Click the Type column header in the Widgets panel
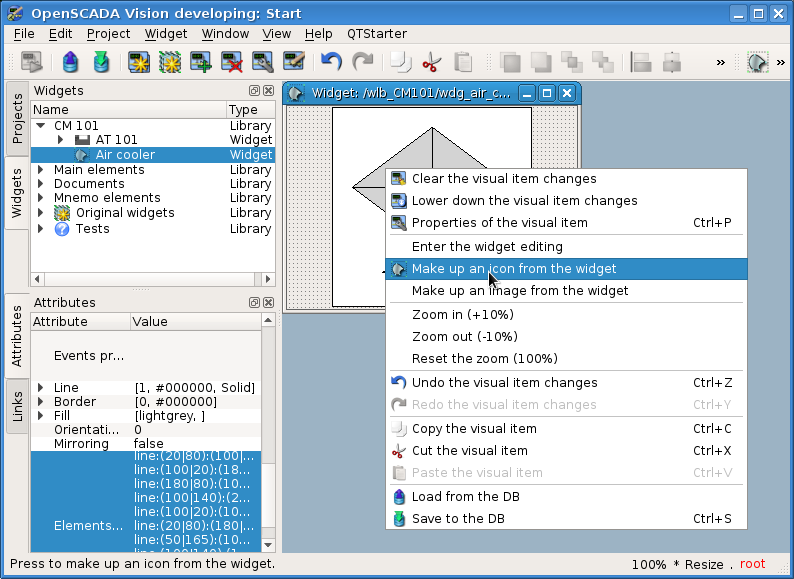794x579 pixels. pos(251,109)
